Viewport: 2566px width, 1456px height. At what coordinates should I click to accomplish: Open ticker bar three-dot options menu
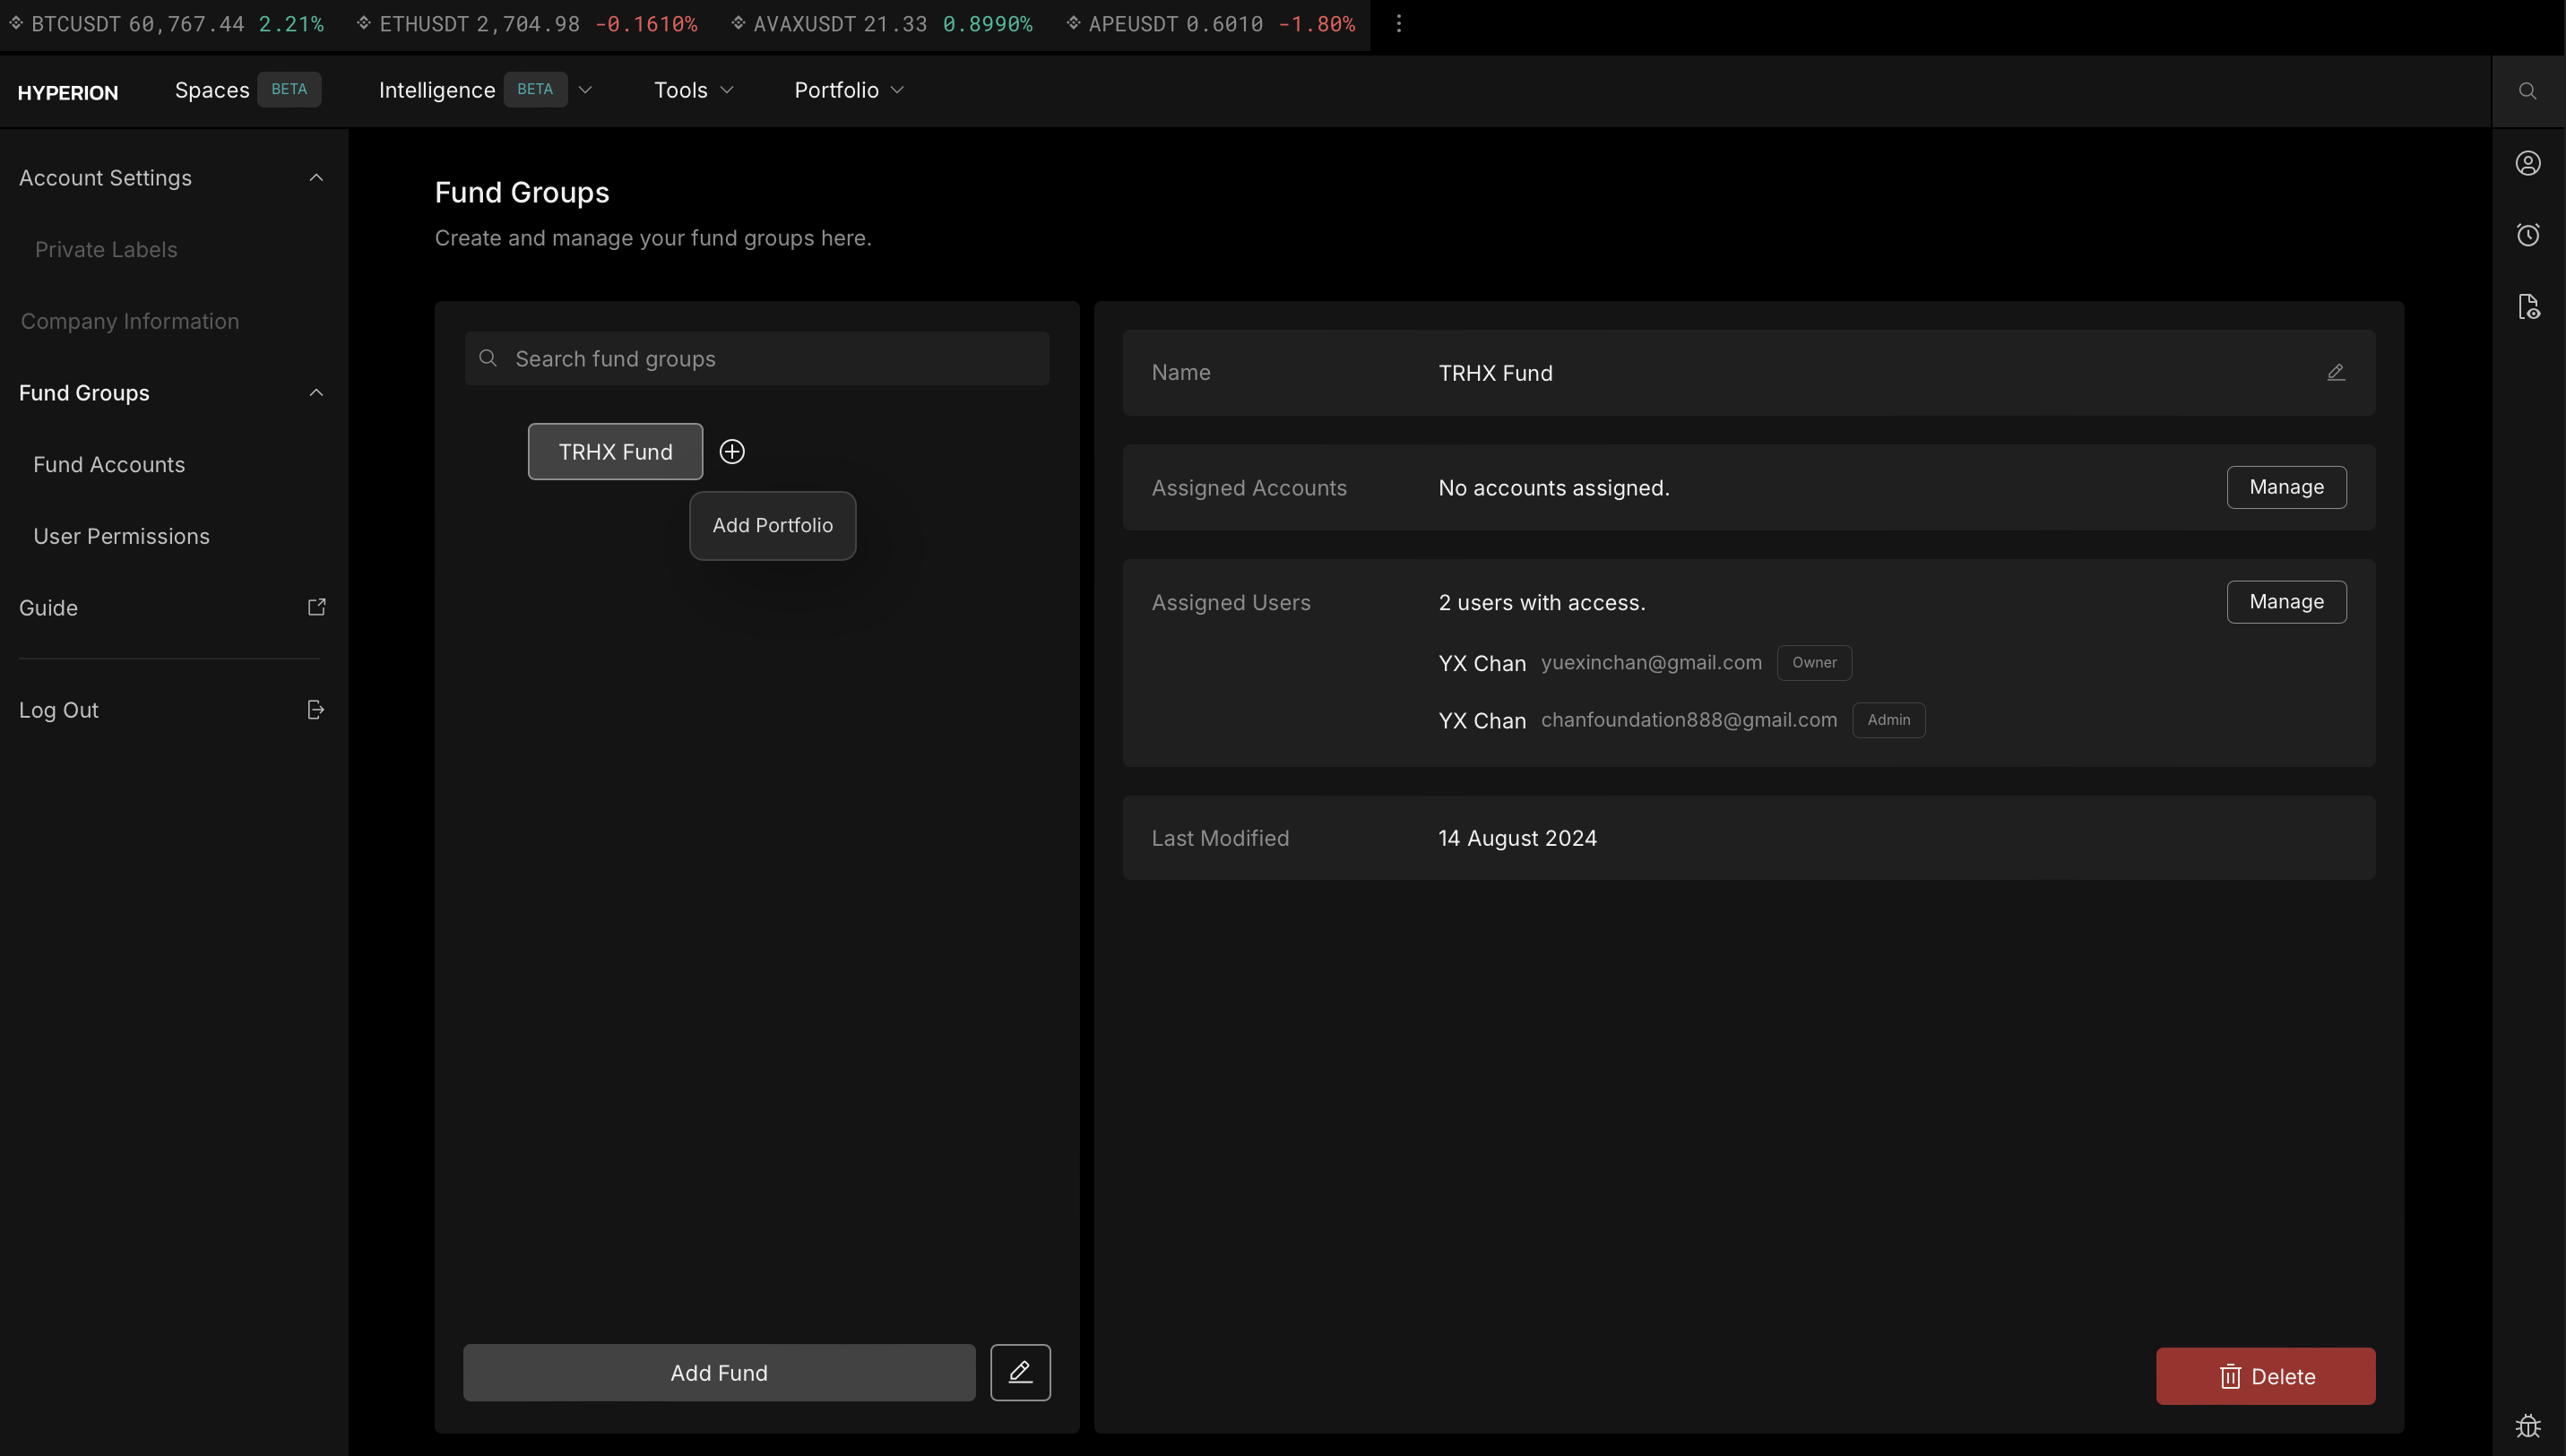[1398, 23]
